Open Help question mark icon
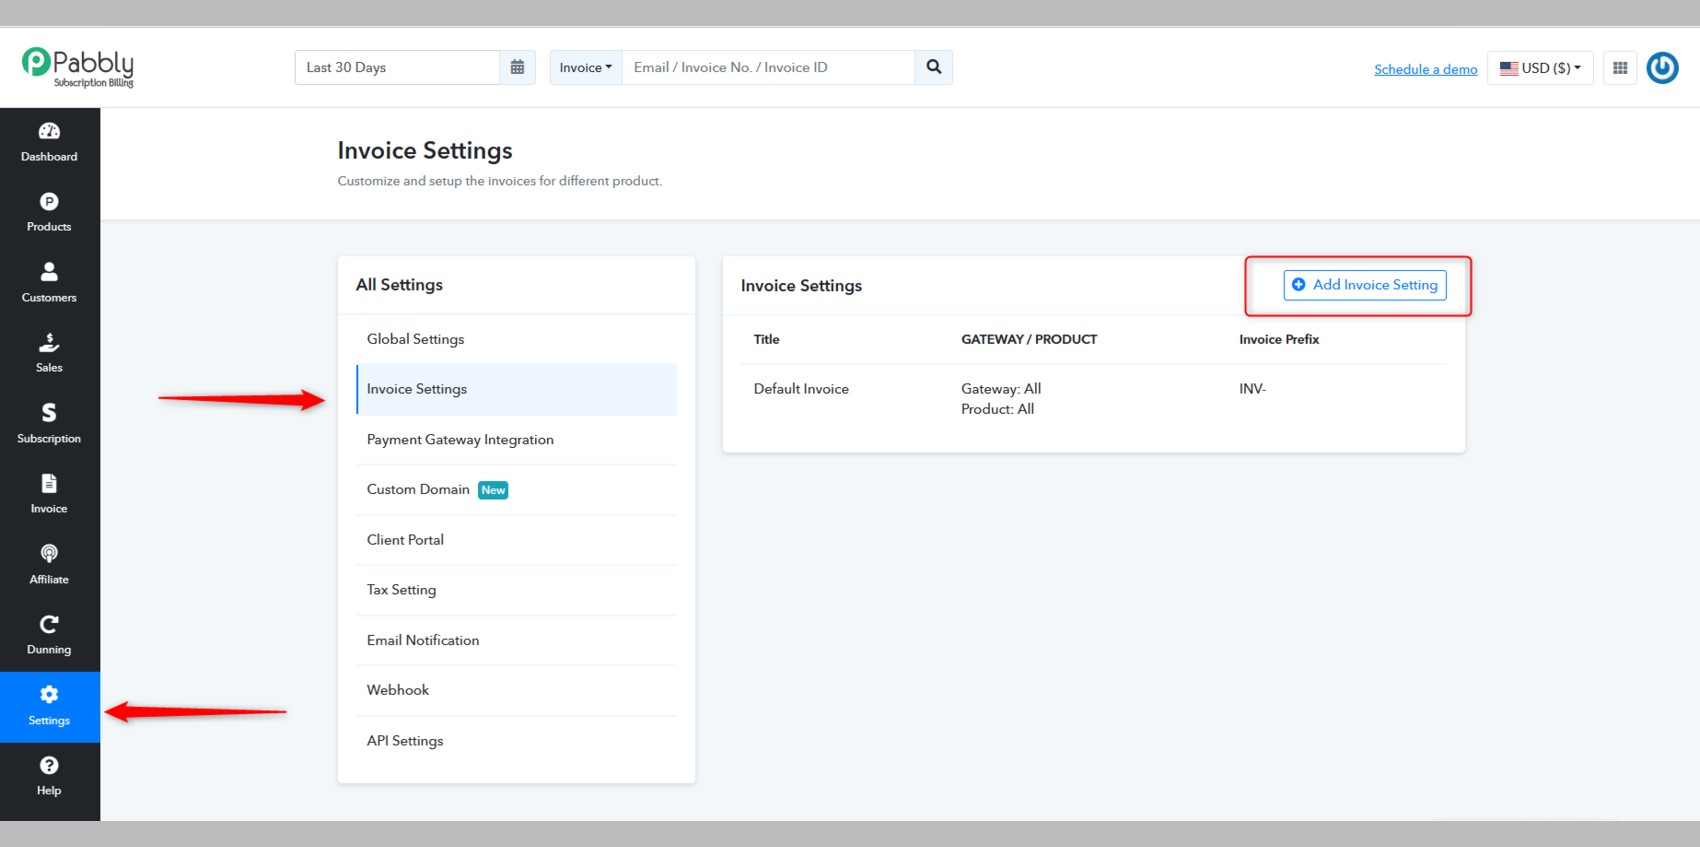 pyautogui.click(x=49, y=765)
